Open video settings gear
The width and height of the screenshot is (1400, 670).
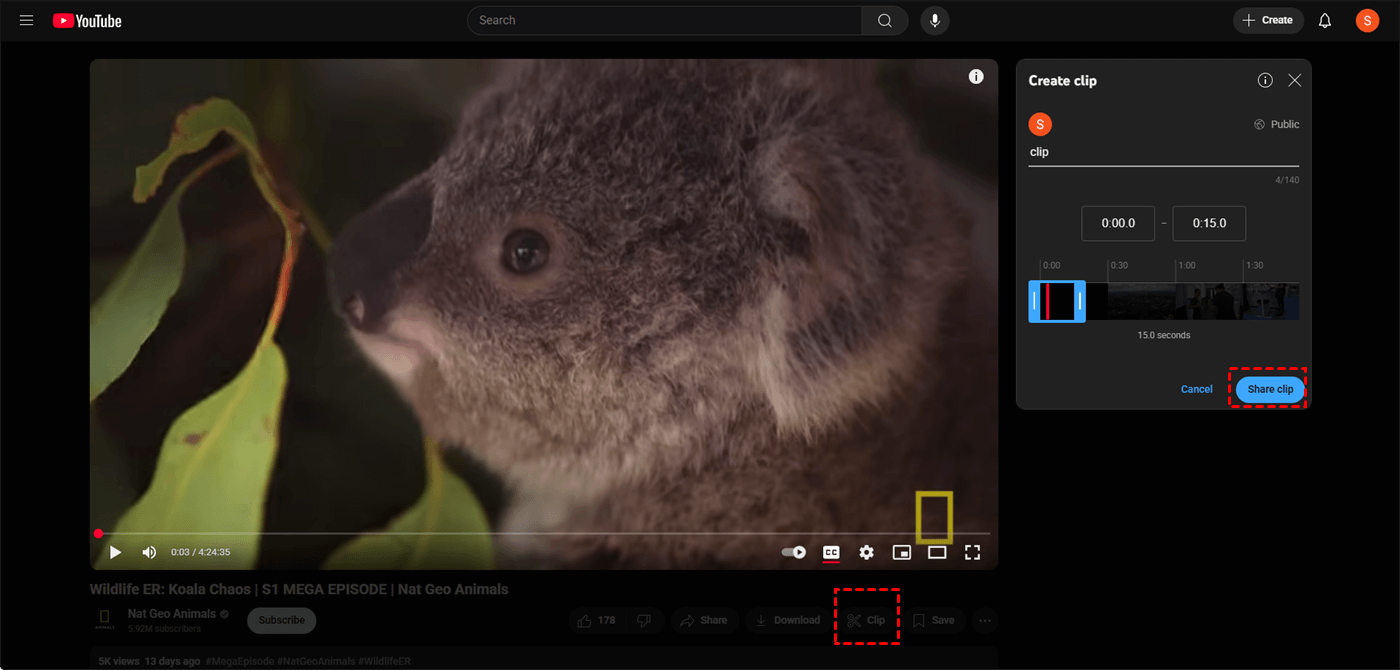coord(866,552)
